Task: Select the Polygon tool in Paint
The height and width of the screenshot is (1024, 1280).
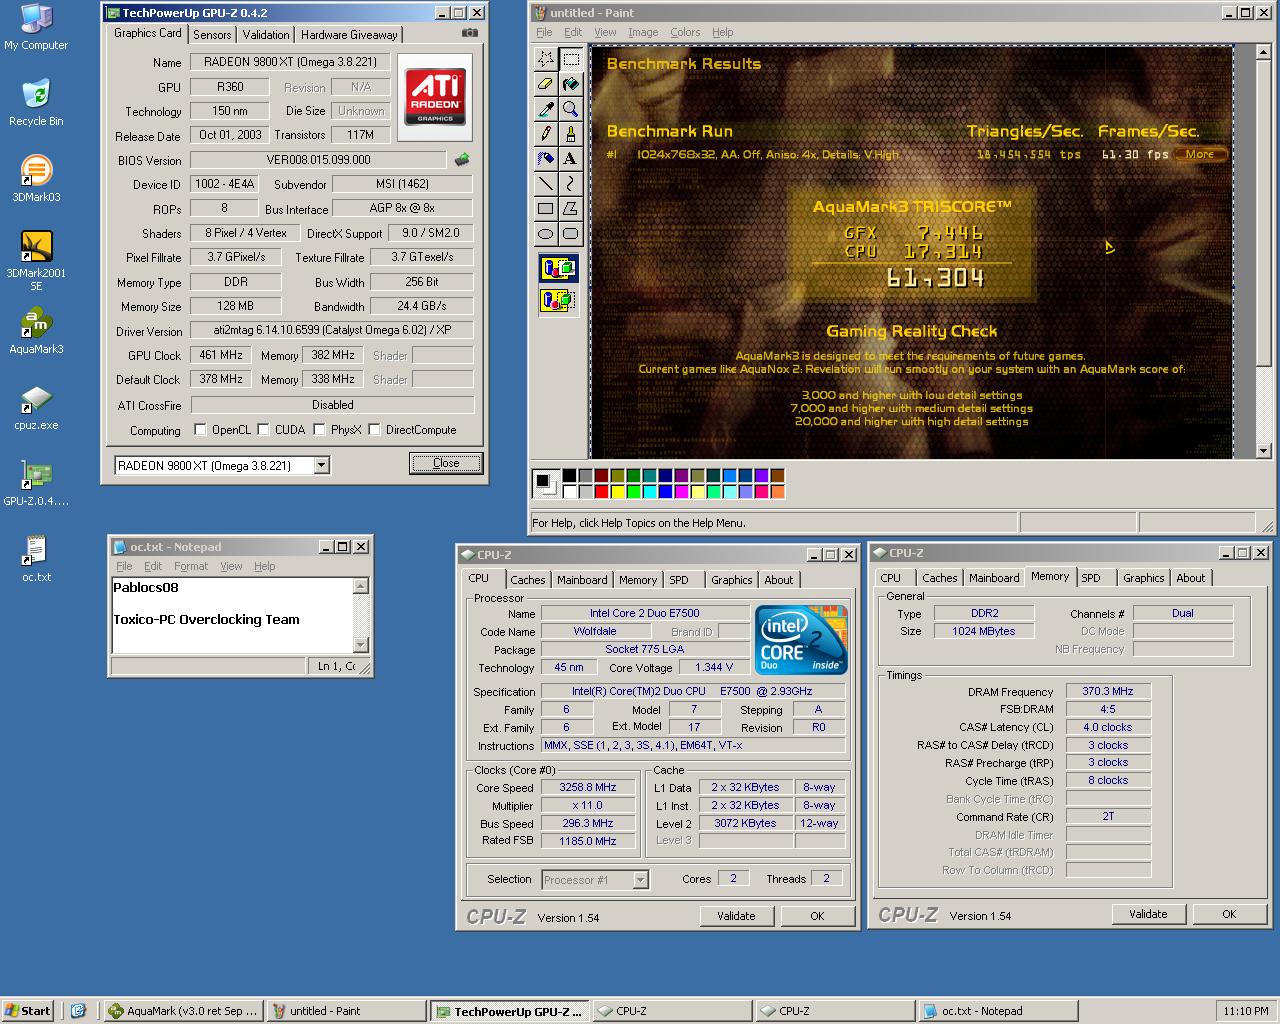Action: click(x=570, y=209)
